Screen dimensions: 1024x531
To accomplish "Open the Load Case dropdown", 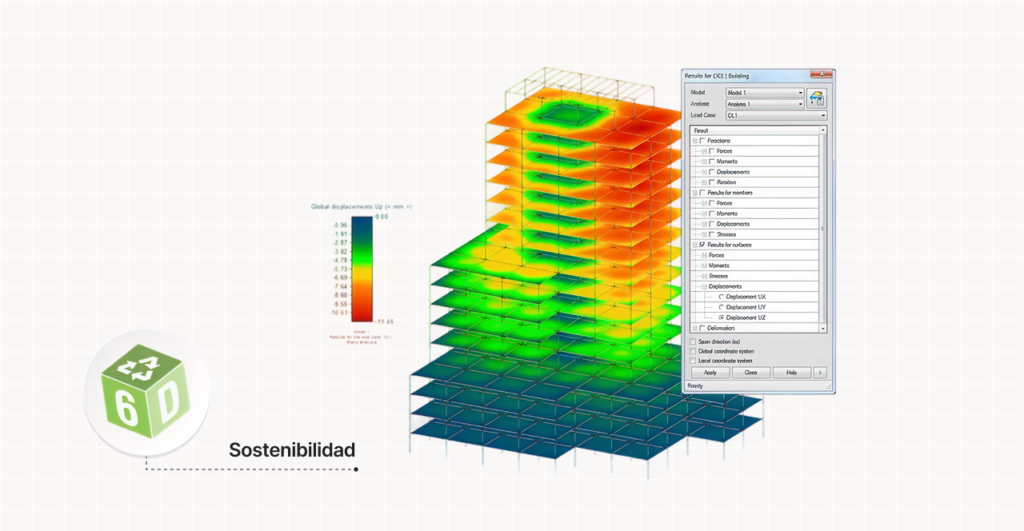I will pyautogui.click(x=822, y=116).
